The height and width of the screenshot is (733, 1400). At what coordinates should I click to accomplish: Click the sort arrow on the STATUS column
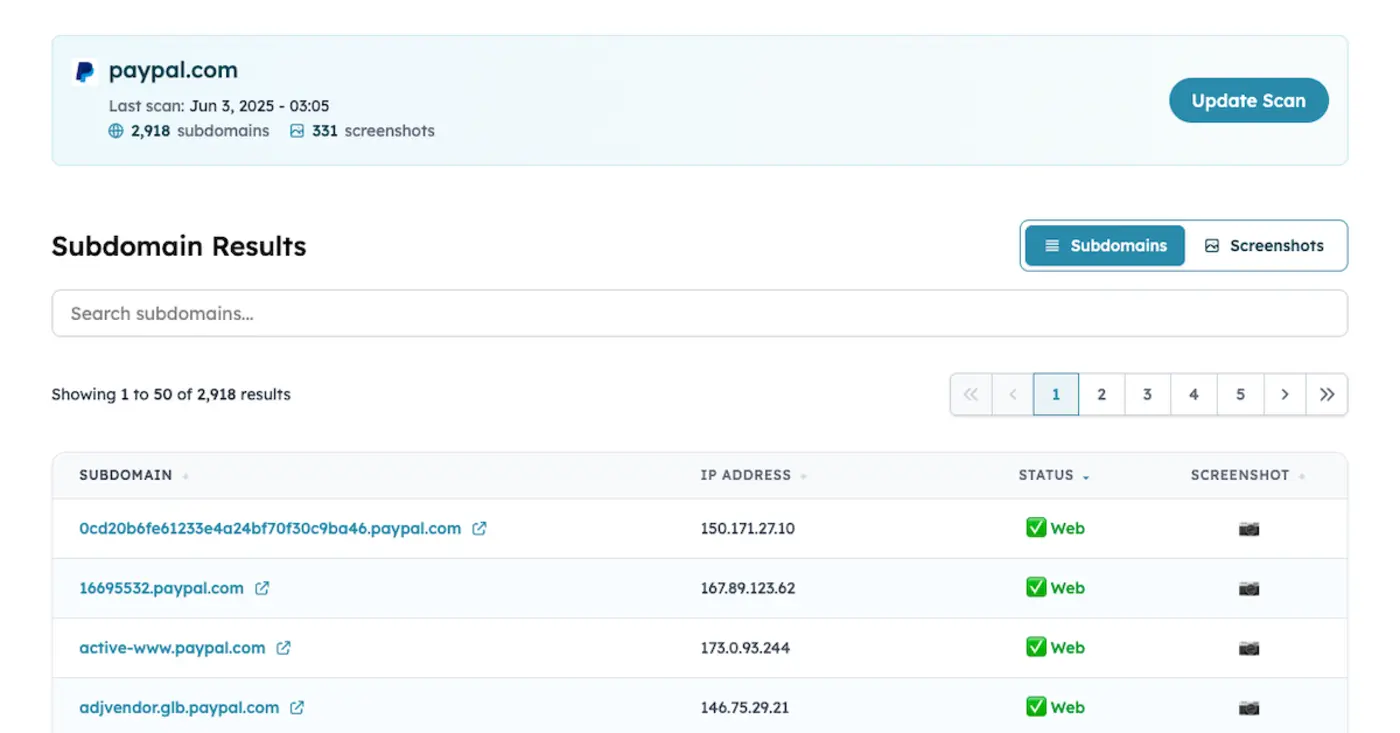click(1087, 476)
